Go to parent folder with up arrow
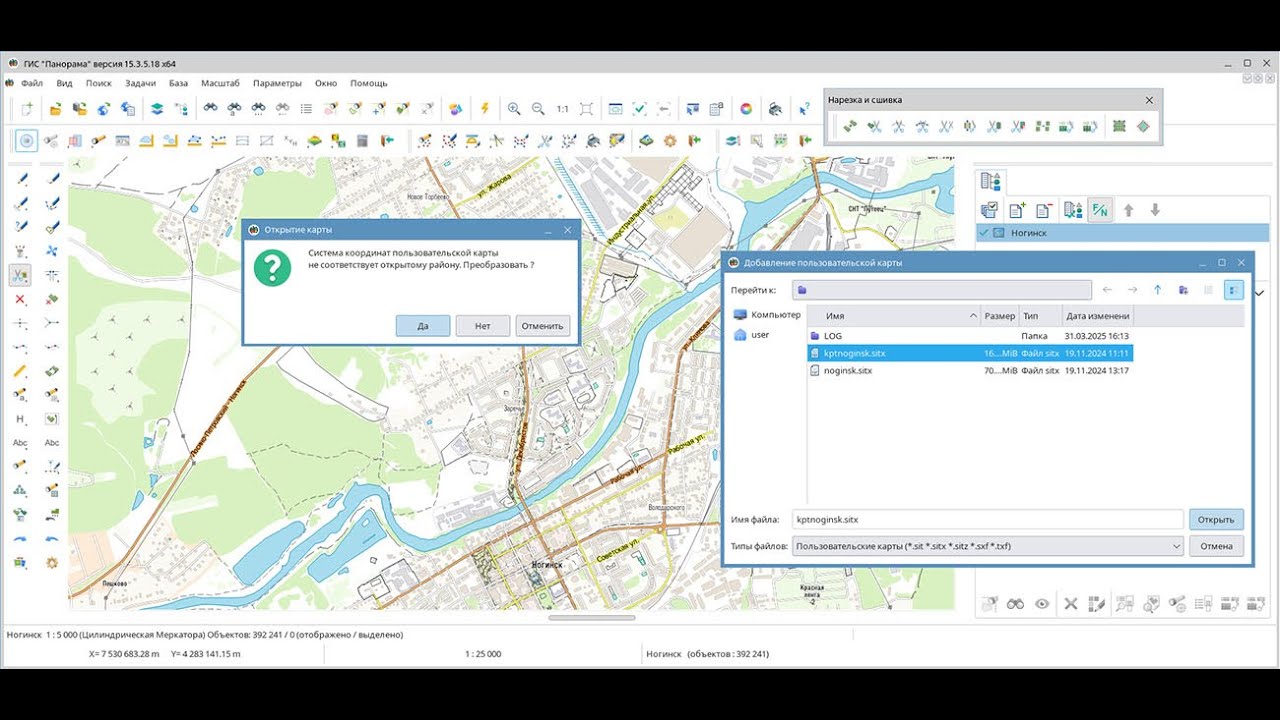This screenshot has width=1280, height=720. pyautogui.click(x=1158, y=290)
